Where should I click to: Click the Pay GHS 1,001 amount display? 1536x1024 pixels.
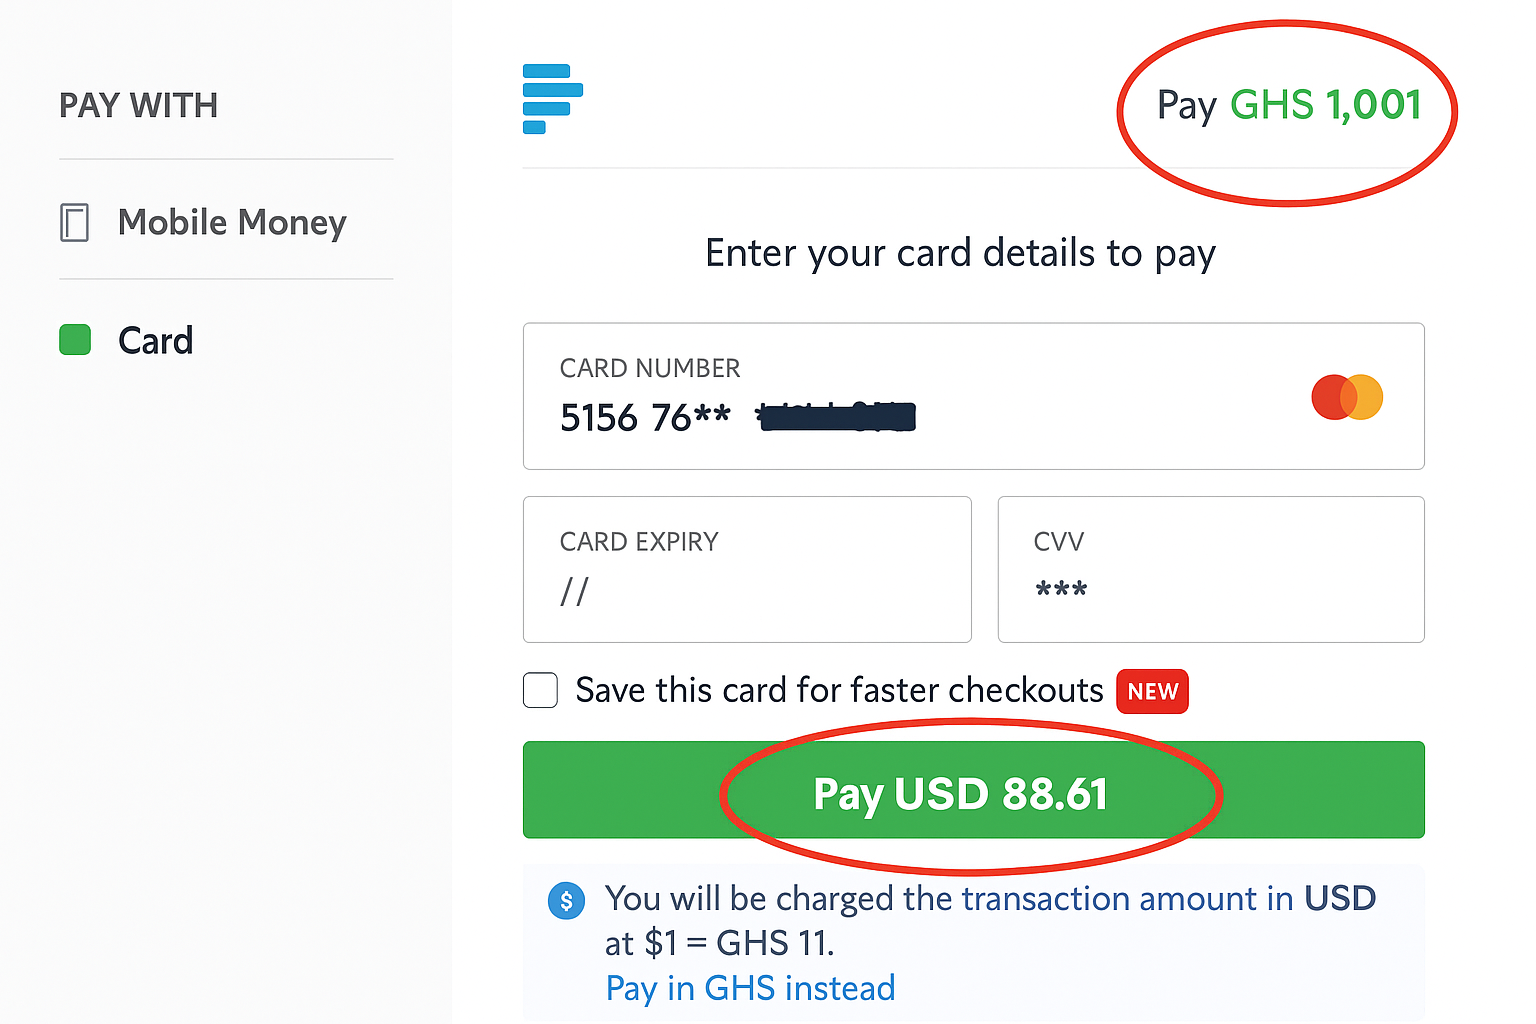click(x=1288, y=105)
